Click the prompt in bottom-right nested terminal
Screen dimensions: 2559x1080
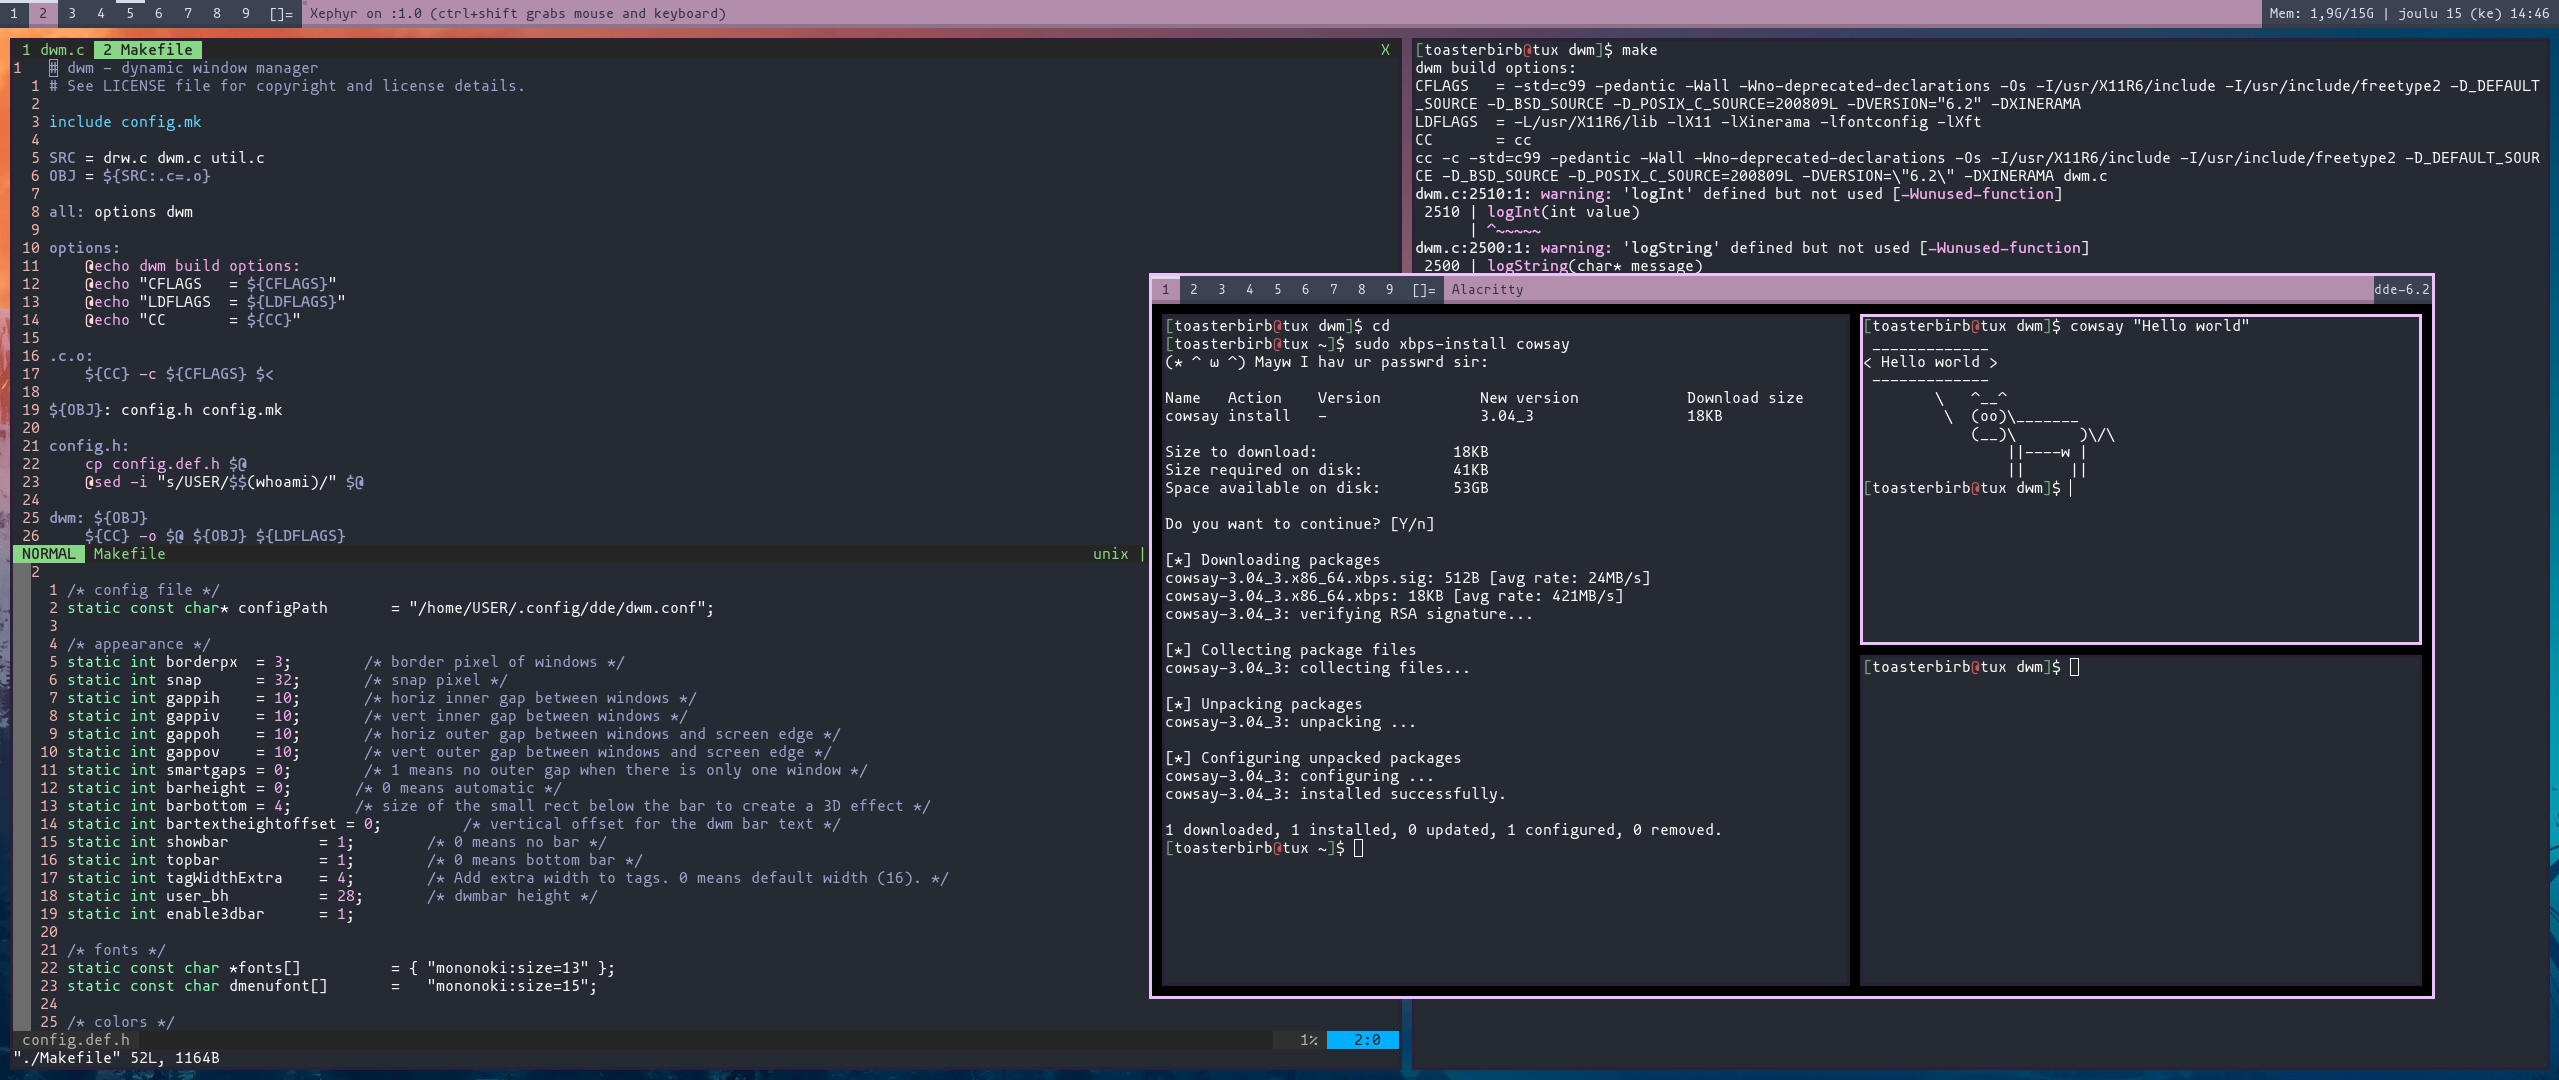[1971, 667]
